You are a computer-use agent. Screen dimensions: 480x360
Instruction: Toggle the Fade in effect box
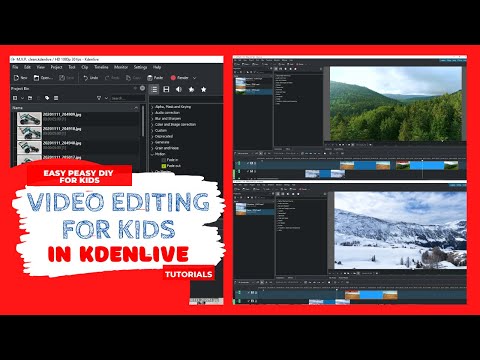(164, 160)
